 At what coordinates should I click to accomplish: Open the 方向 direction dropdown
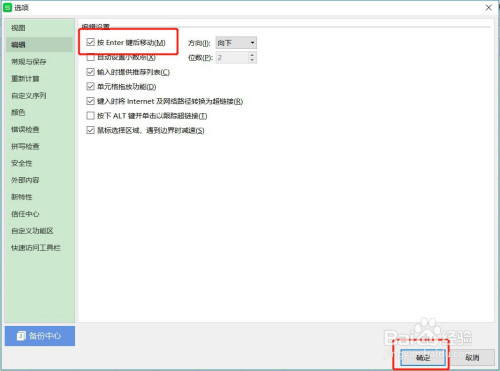pyautogui.click(x=236, y=43)
